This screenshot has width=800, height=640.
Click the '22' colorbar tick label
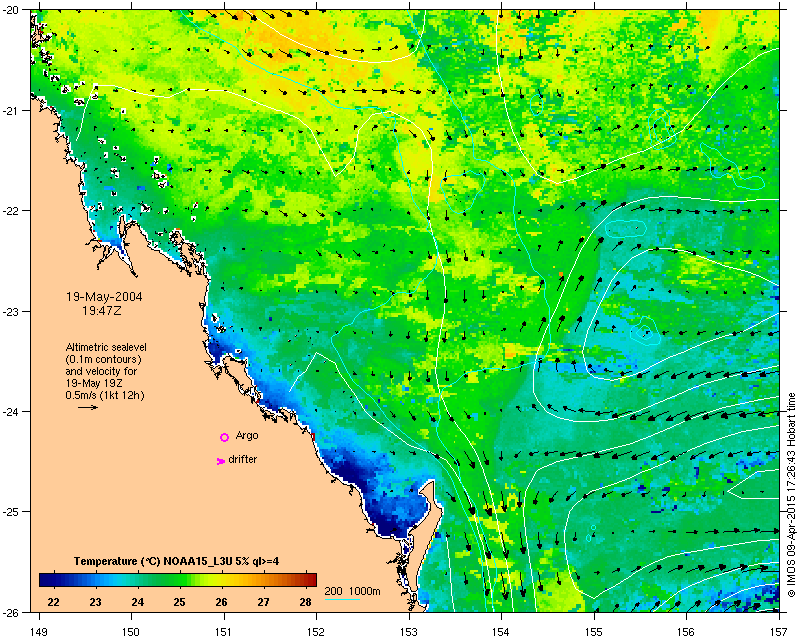click(x=54, y=602)
